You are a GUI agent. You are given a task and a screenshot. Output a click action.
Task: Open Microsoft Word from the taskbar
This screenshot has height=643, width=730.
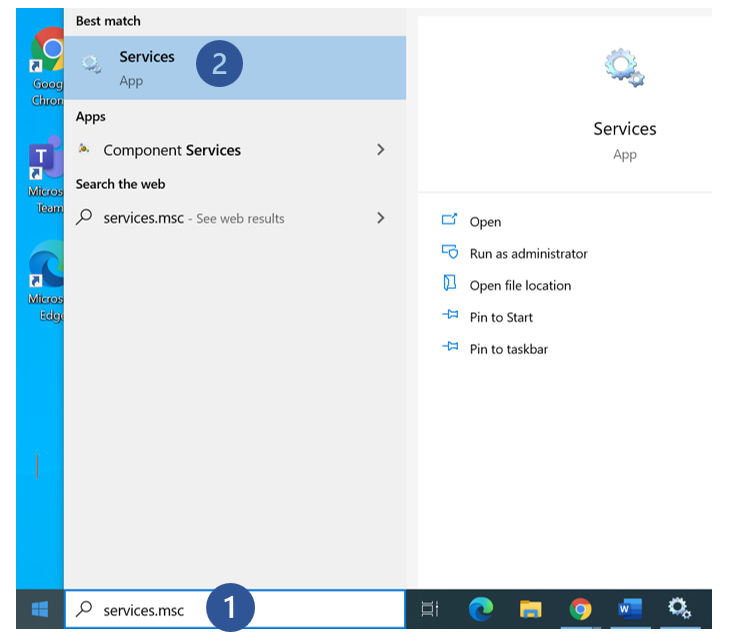(x=630, y=609)
